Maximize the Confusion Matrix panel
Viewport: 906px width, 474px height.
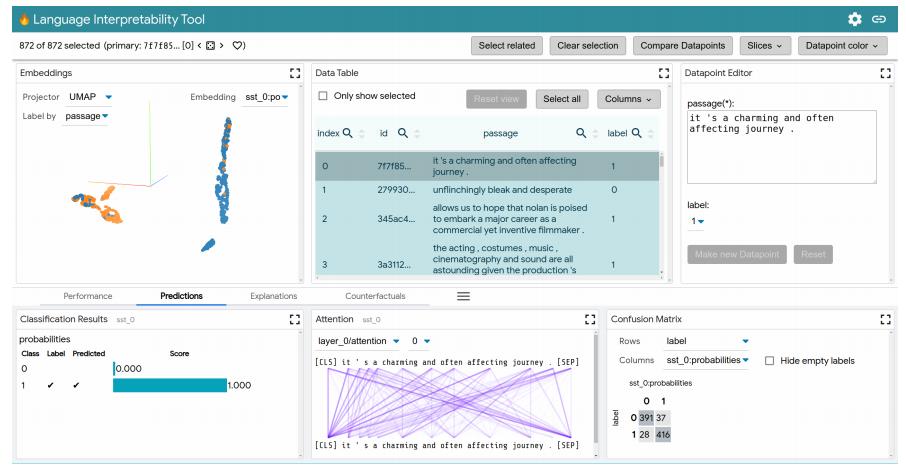tap(885, 319)
